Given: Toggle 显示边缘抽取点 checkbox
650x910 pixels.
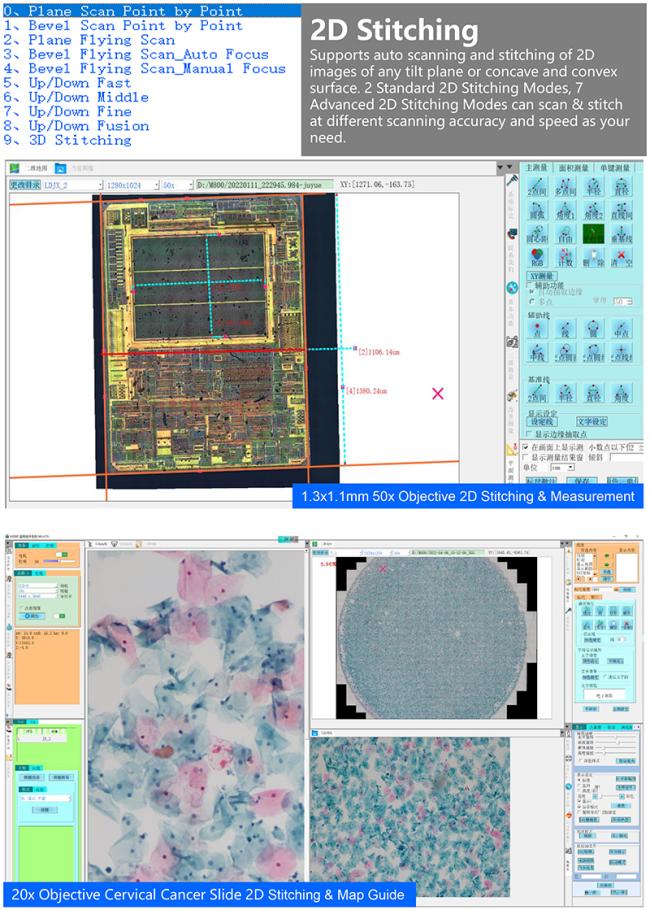Looking at the screenshot, I should pos(529,433).
